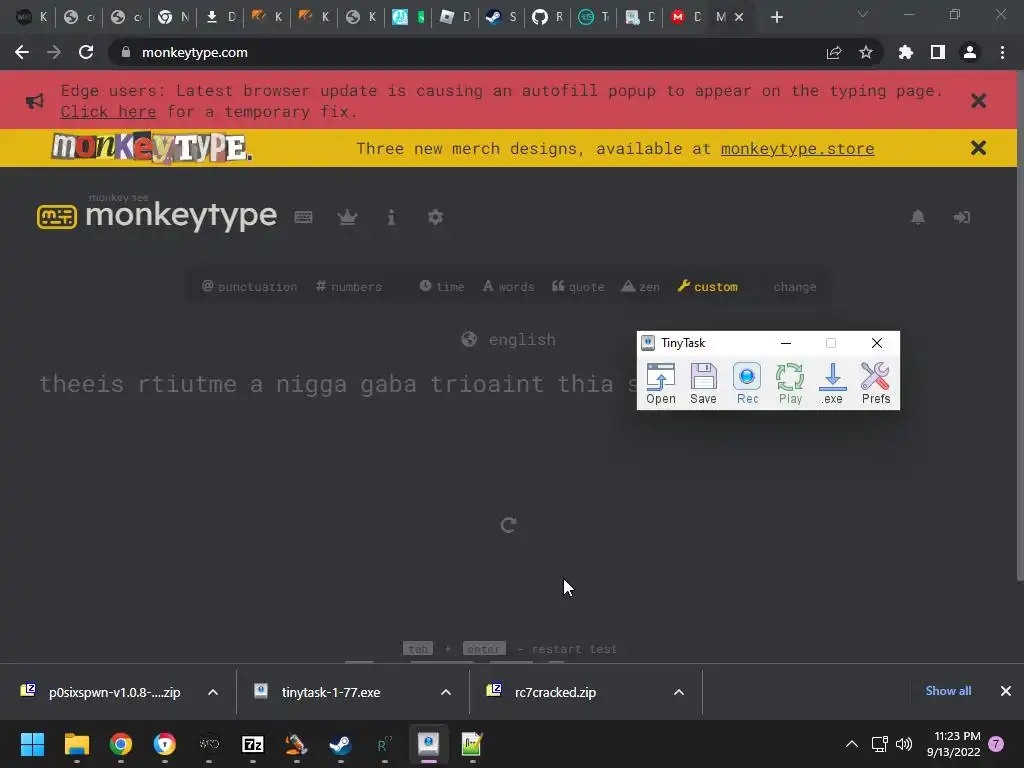Select the quote test mode
This screenshot has height=768, width=1024.
click(578, 287)
